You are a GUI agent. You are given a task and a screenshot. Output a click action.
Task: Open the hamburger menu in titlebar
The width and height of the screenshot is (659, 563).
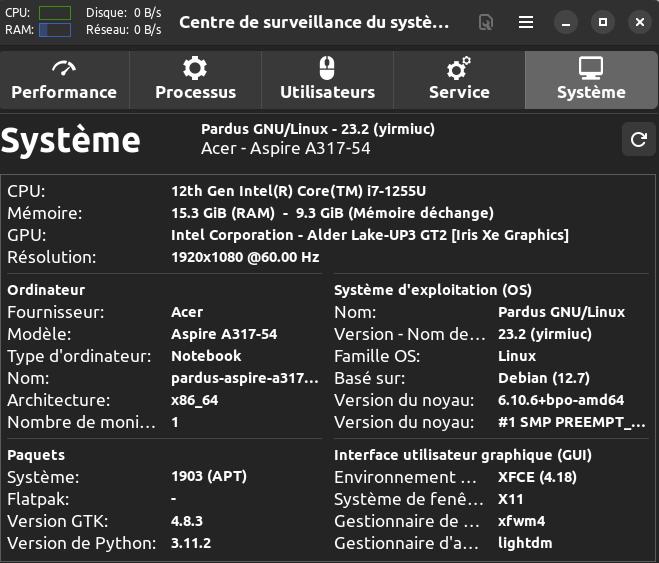pos(526,22)
